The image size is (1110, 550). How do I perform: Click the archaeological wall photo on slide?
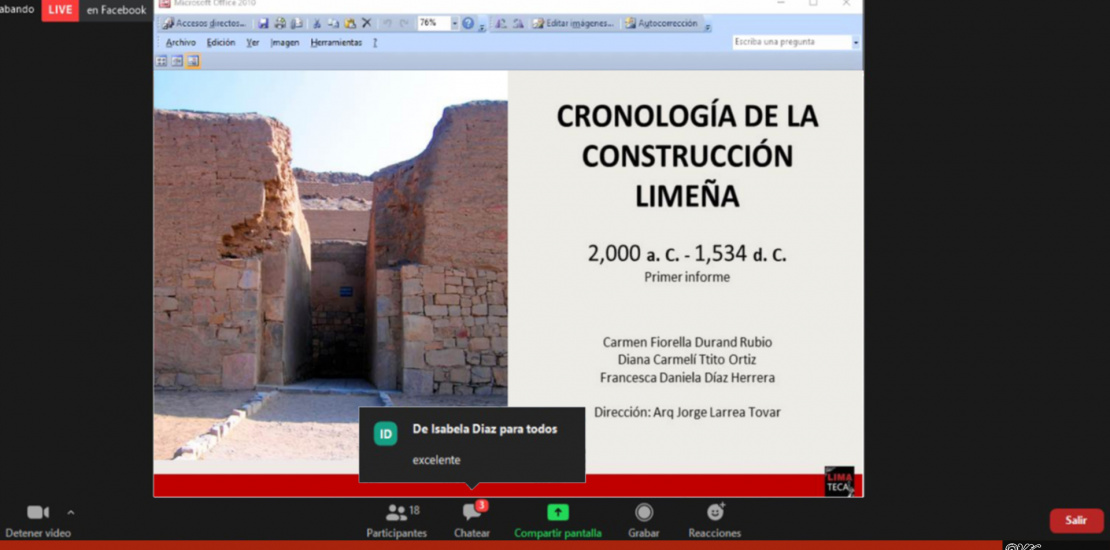click(331, 265)
